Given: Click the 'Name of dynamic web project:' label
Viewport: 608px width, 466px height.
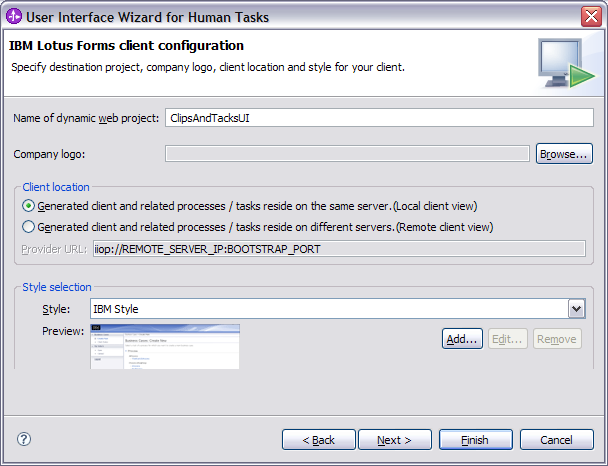Looking at the screenshot, I should pos(86,118).
